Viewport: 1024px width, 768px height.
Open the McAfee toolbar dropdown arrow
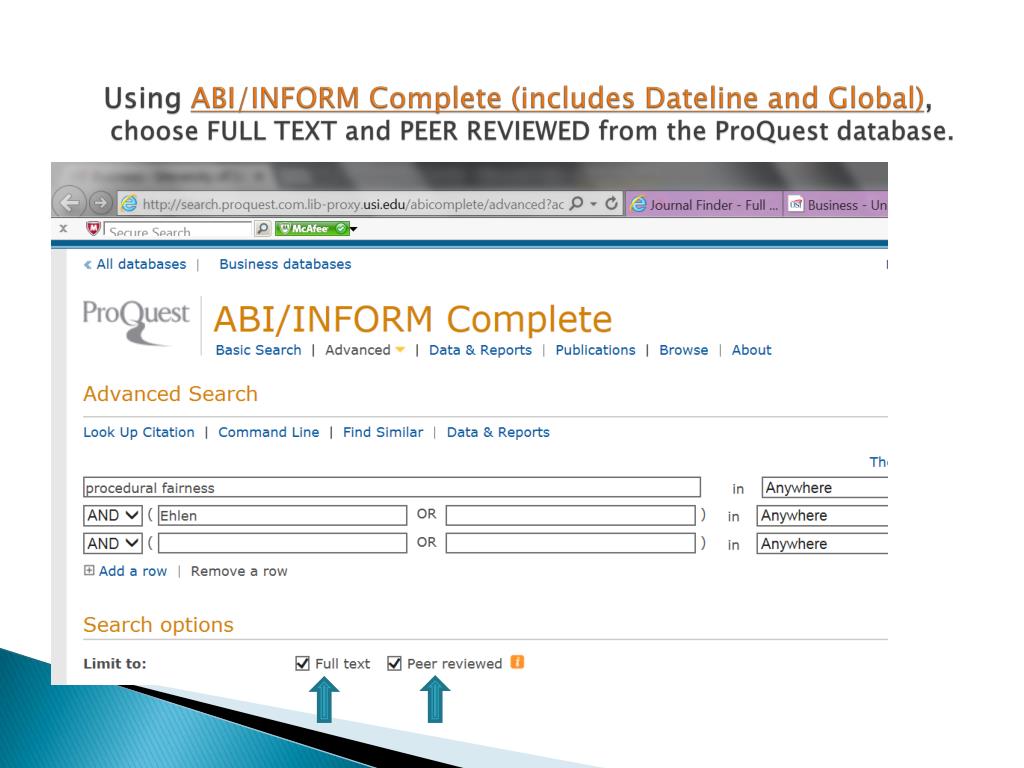(353, 229)
